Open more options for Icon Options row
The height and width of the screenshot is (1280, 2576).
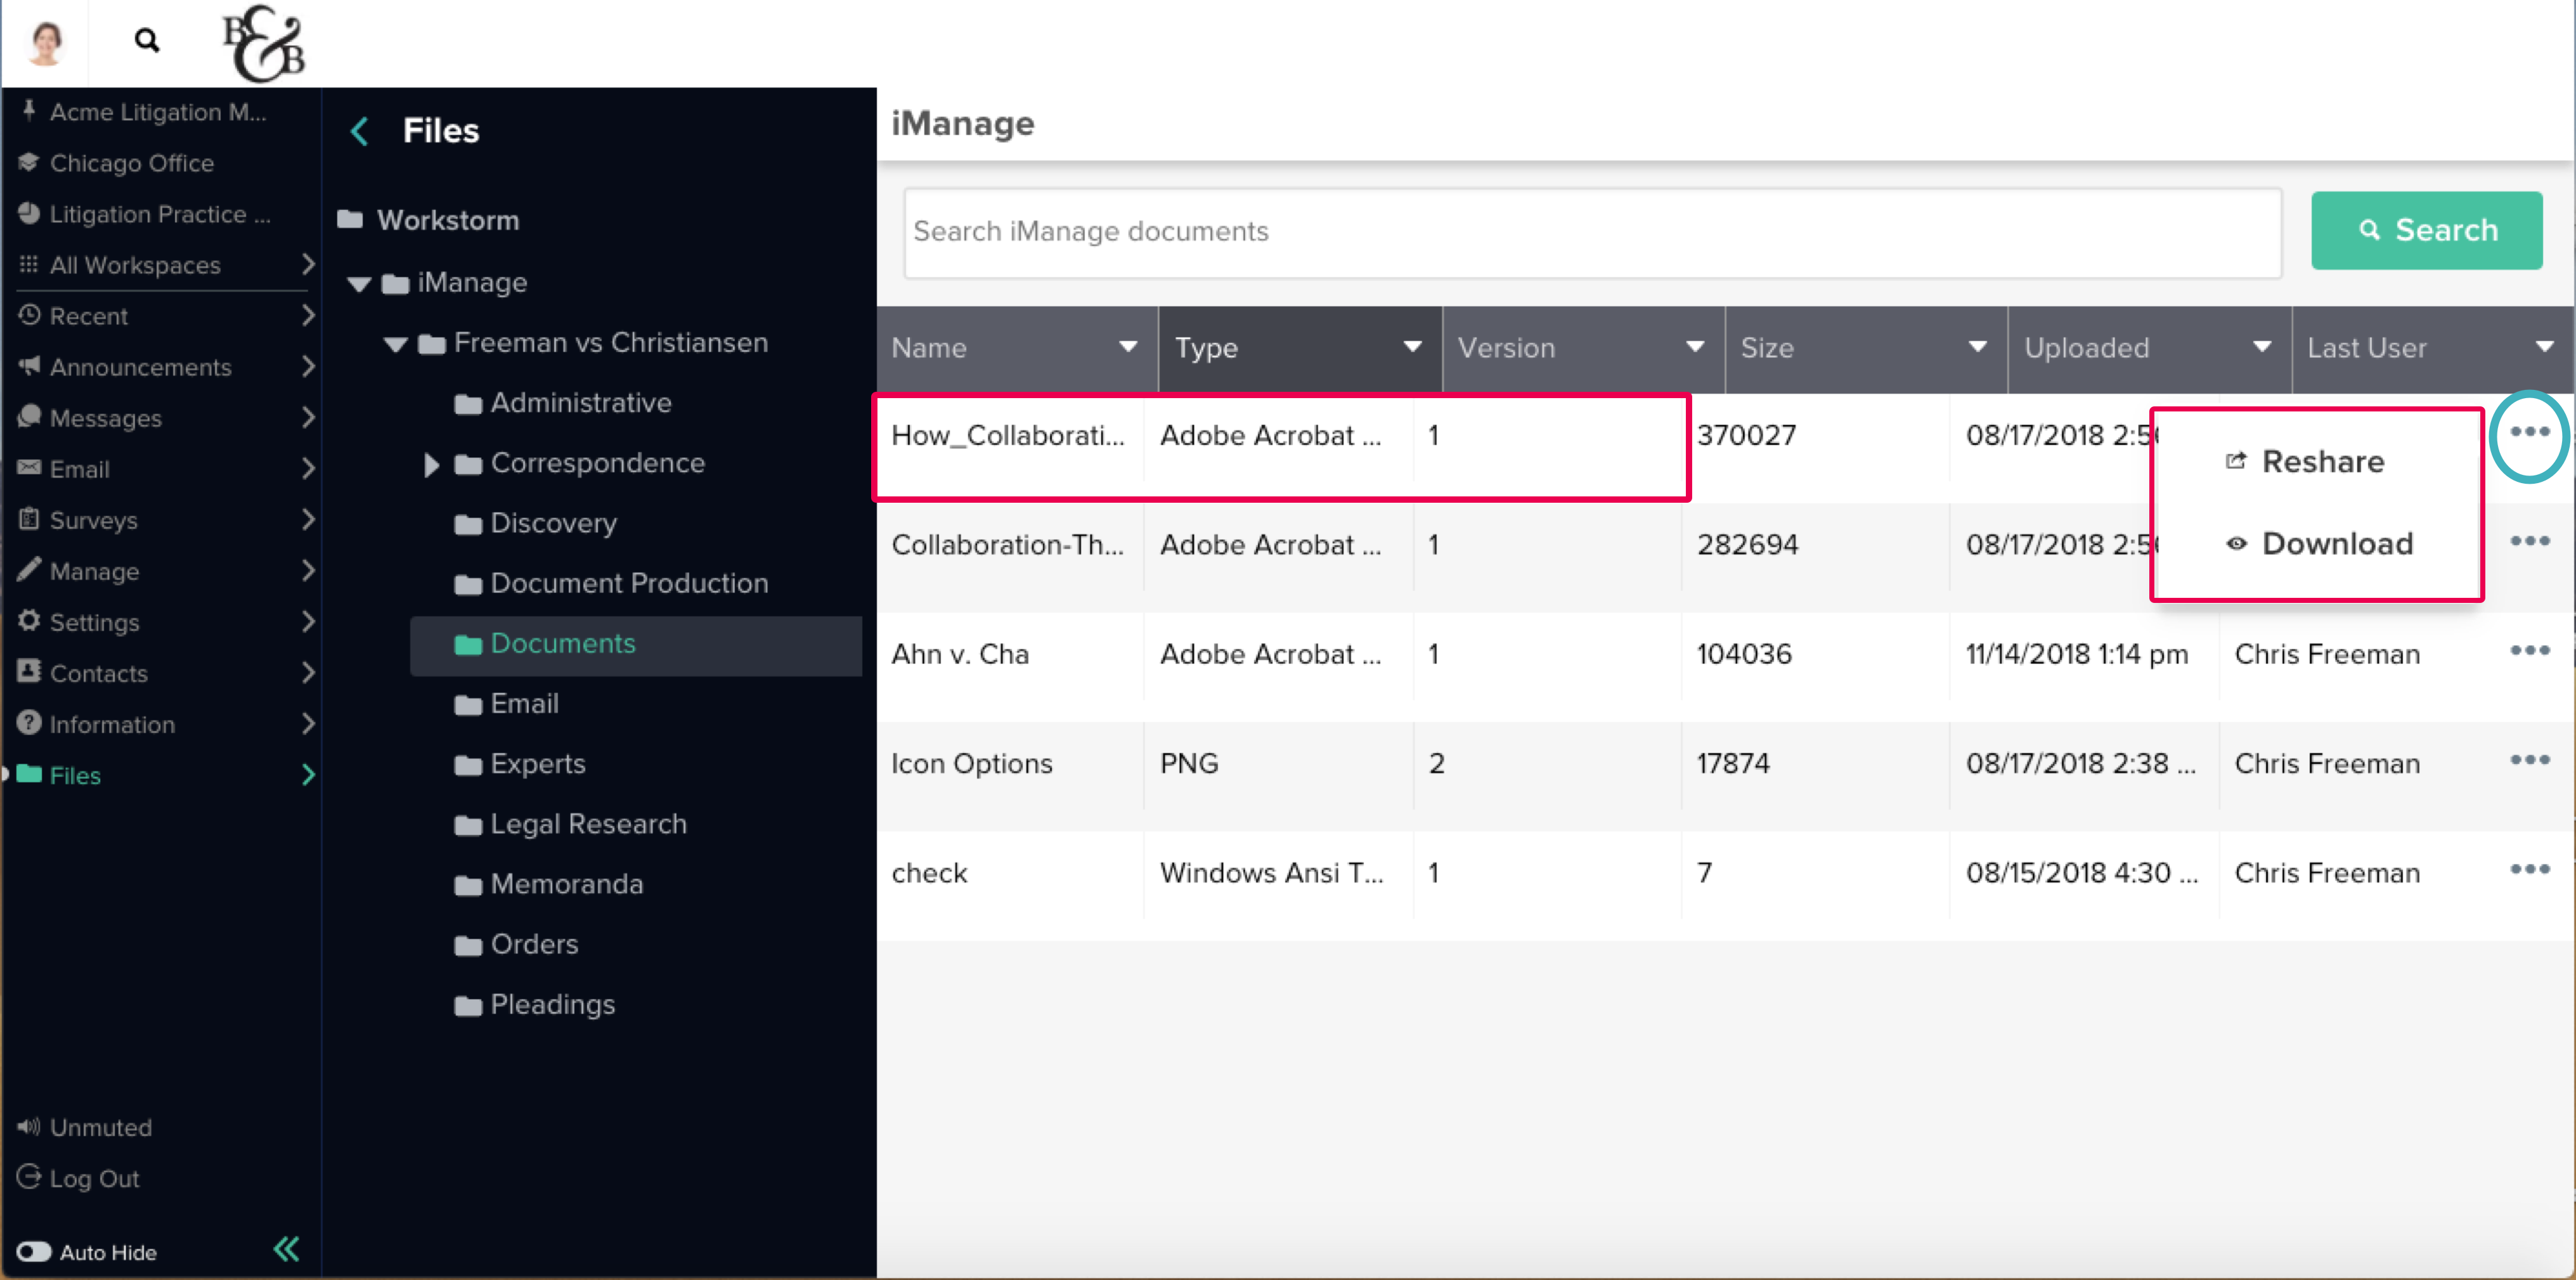[2529, 760]
